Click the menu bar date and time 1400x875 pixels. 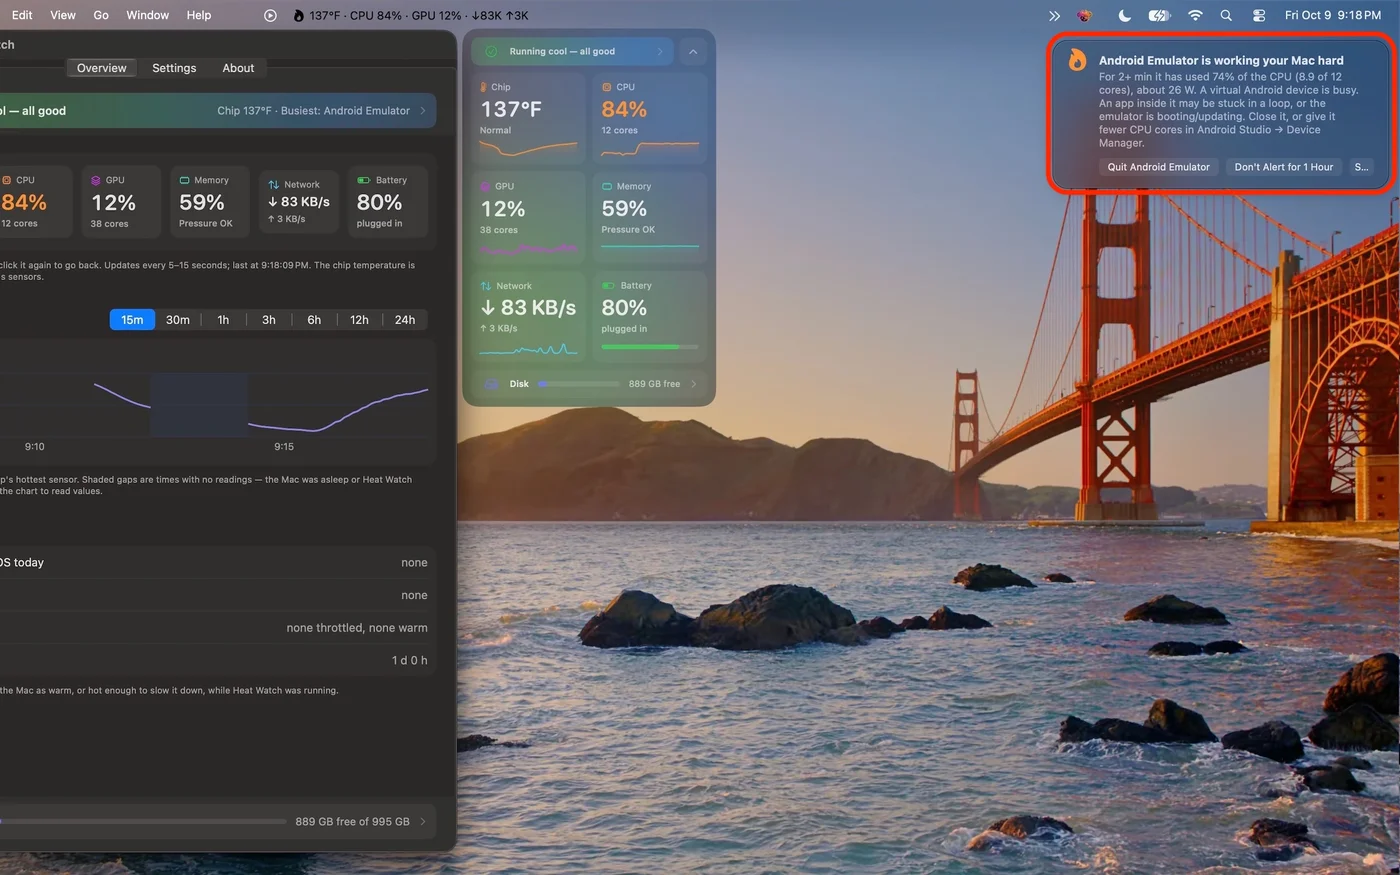[x=1332, y=15]
